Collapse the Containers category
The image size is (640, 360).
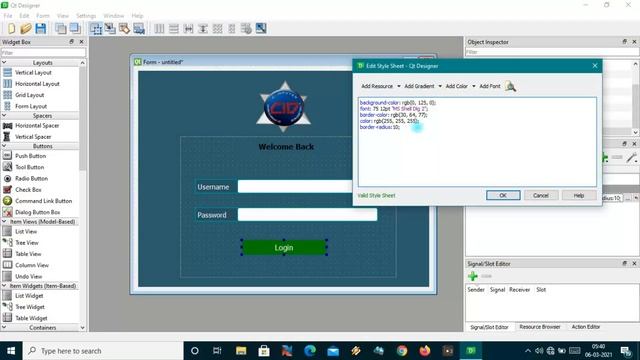(4, 328)
